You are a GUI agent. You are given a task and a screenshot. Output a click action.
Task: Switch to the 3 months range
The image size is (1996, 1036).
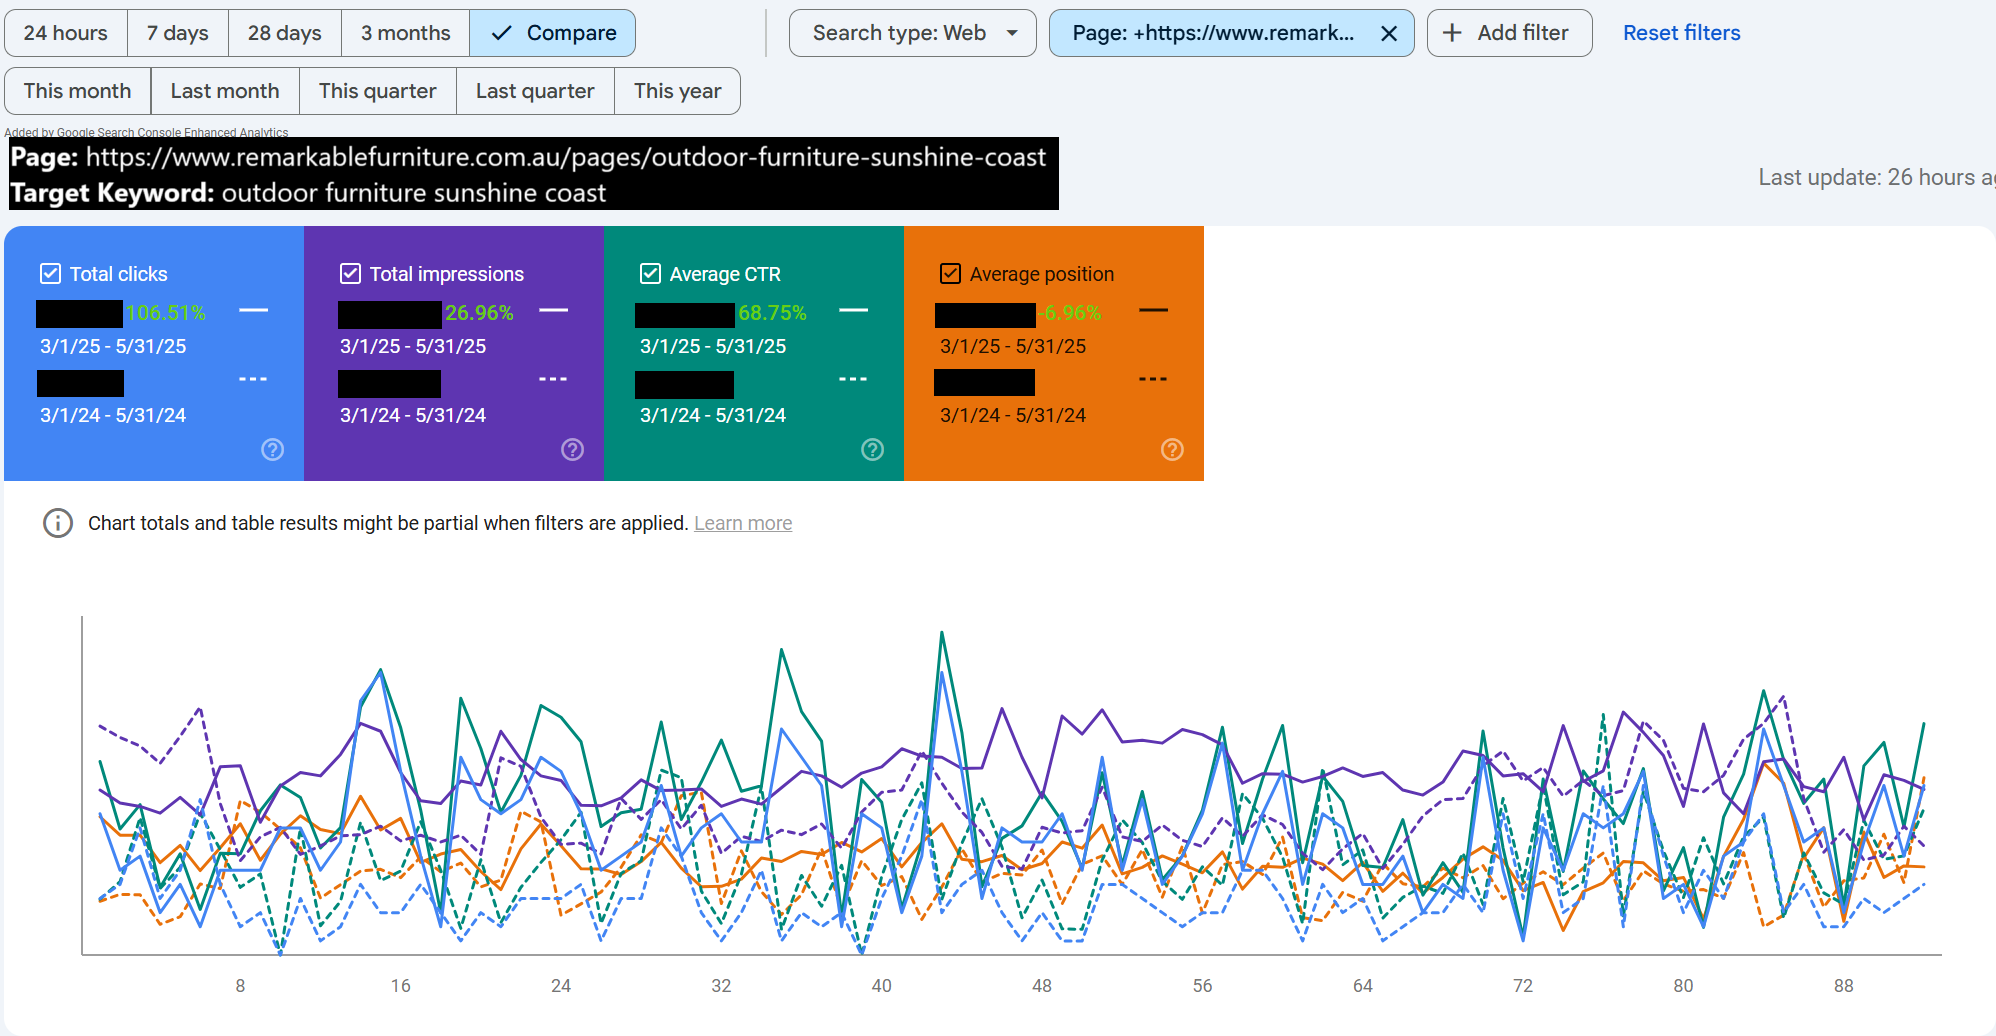[405, 33]
